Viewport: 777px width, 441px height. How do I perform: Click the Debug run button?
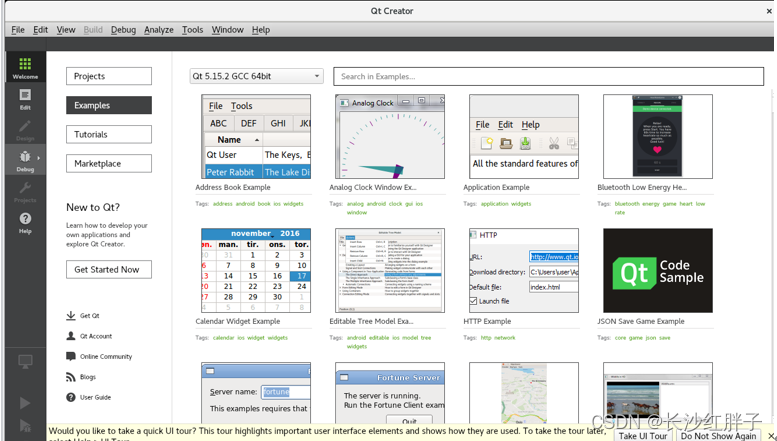pyautogui.click(x=25, y=426)
